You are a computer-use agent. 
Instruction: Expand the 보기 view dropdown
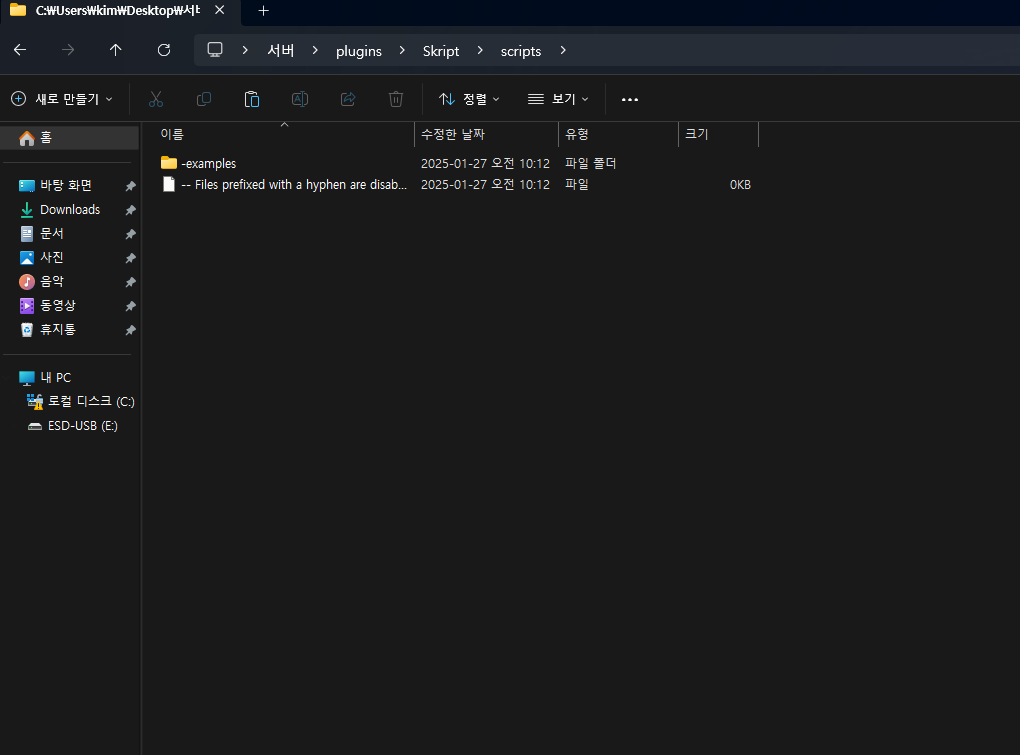pos(558,99)
